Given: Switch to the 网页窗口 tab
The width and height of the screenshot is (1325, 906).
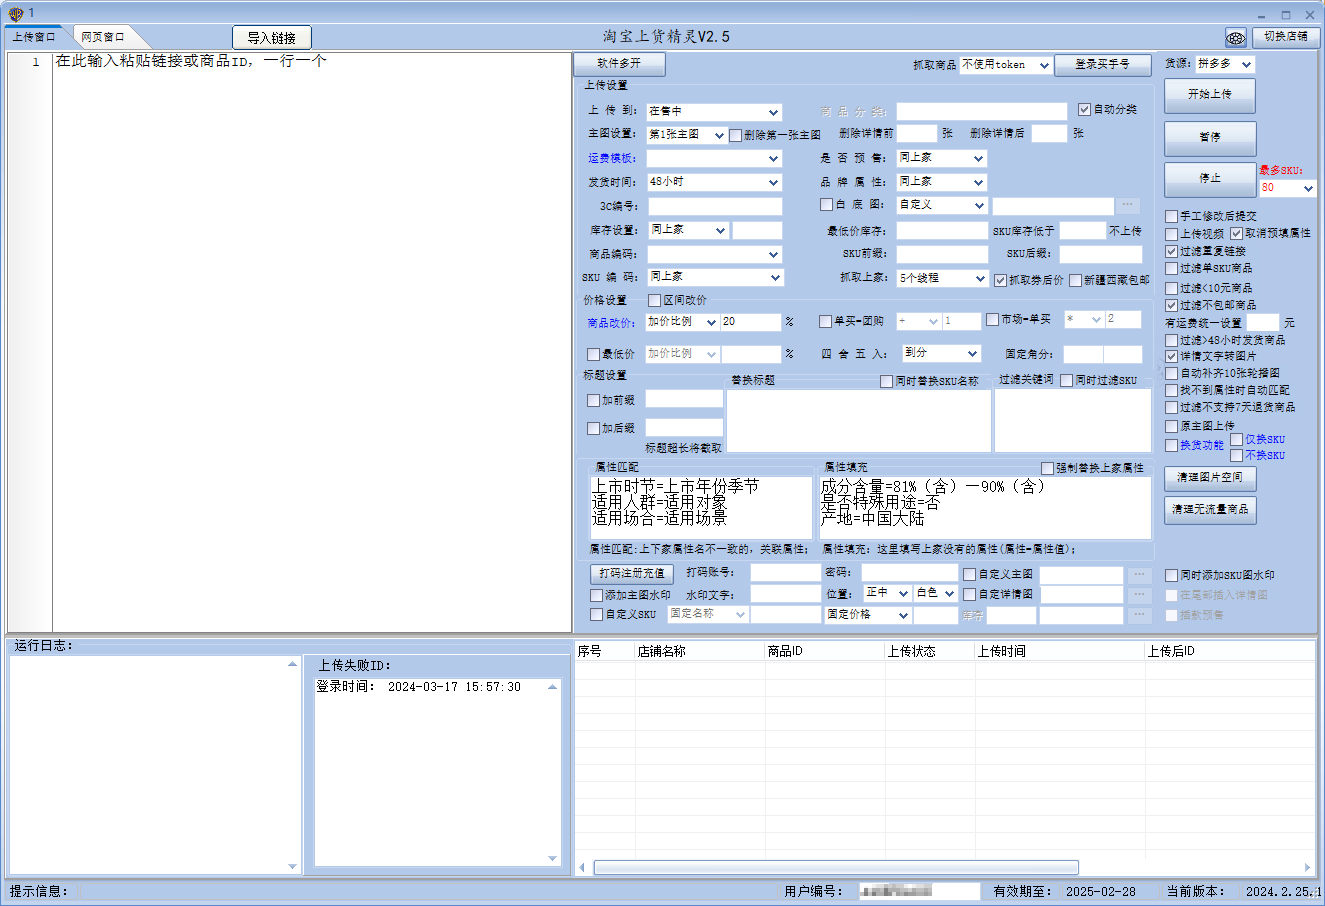Looking at the screenshot, I should (x=103, y=37).
